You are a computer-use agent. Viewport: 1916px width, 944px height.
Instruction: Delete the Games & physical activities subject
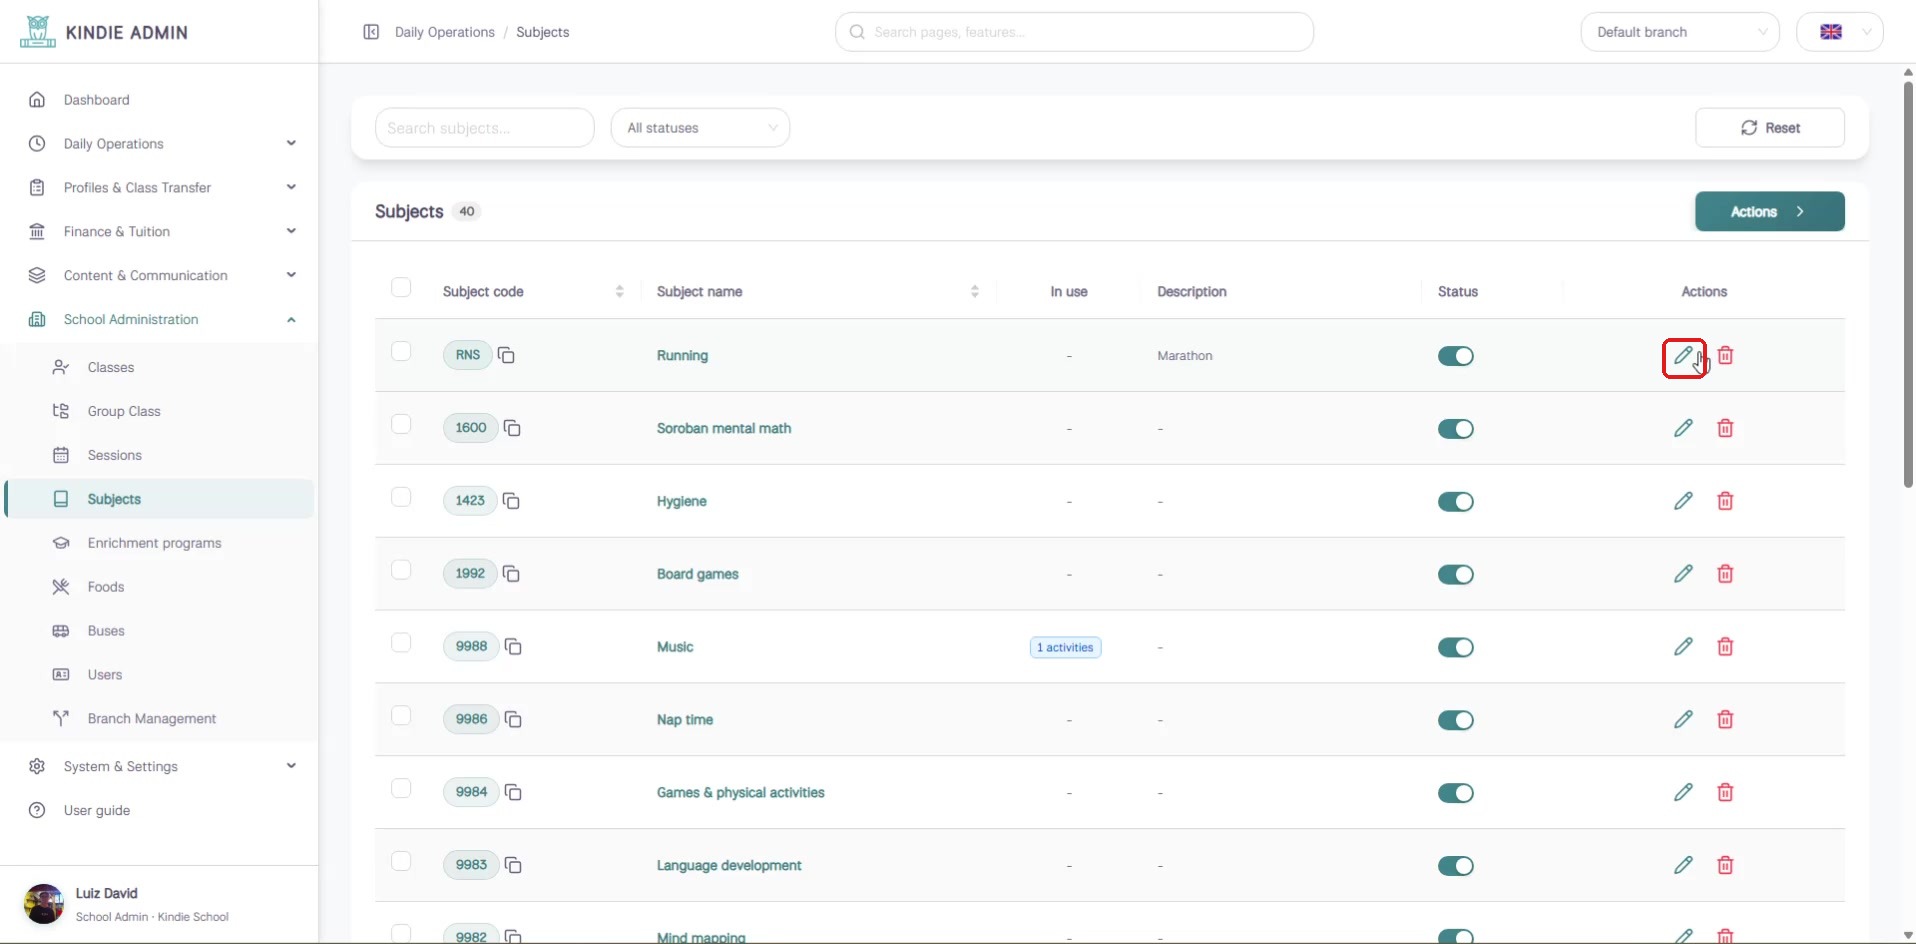click(1725, 793)
